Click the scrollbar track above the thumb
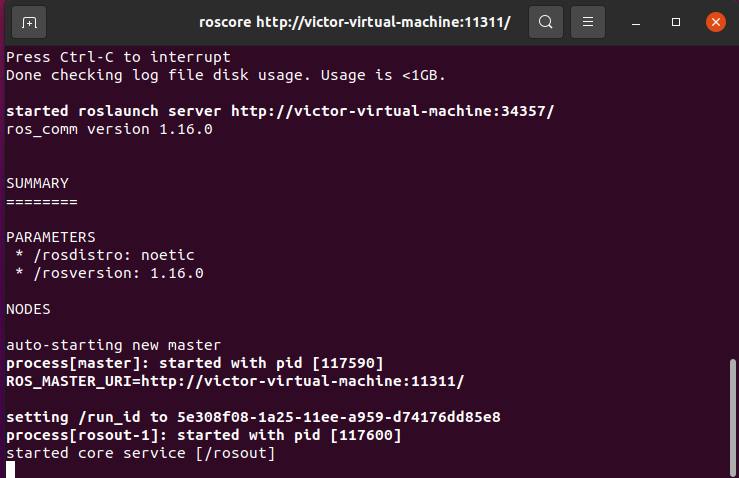 coord(733,200)
